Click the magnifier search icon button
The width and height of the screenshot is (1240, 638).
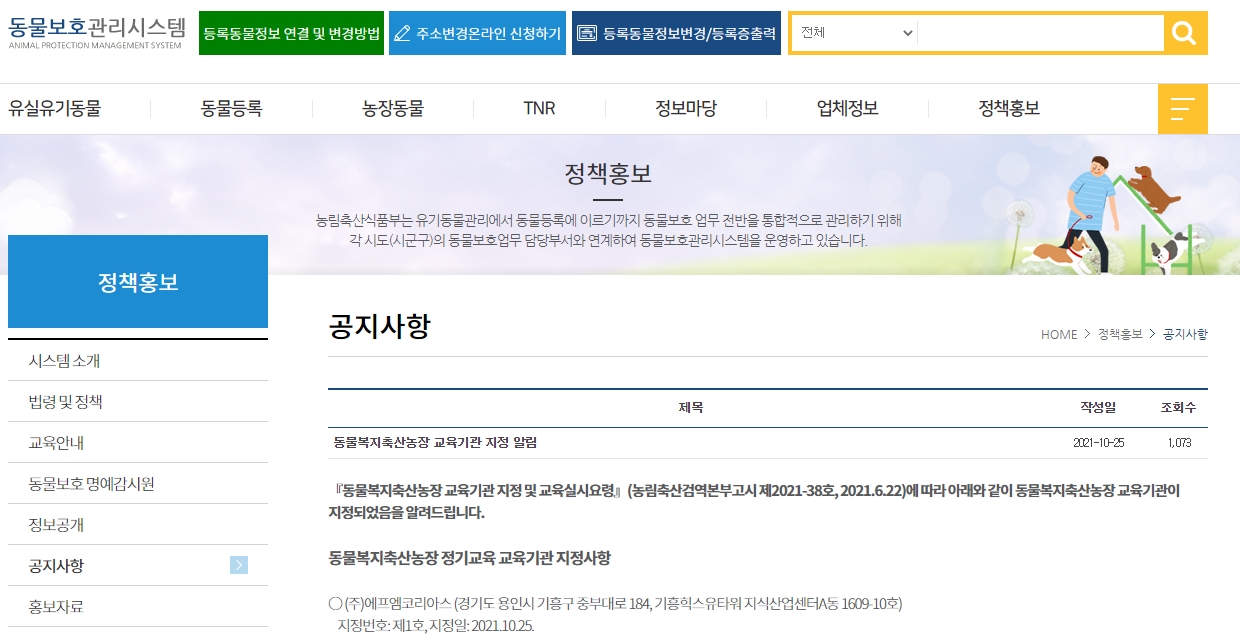pos(1185,33)
